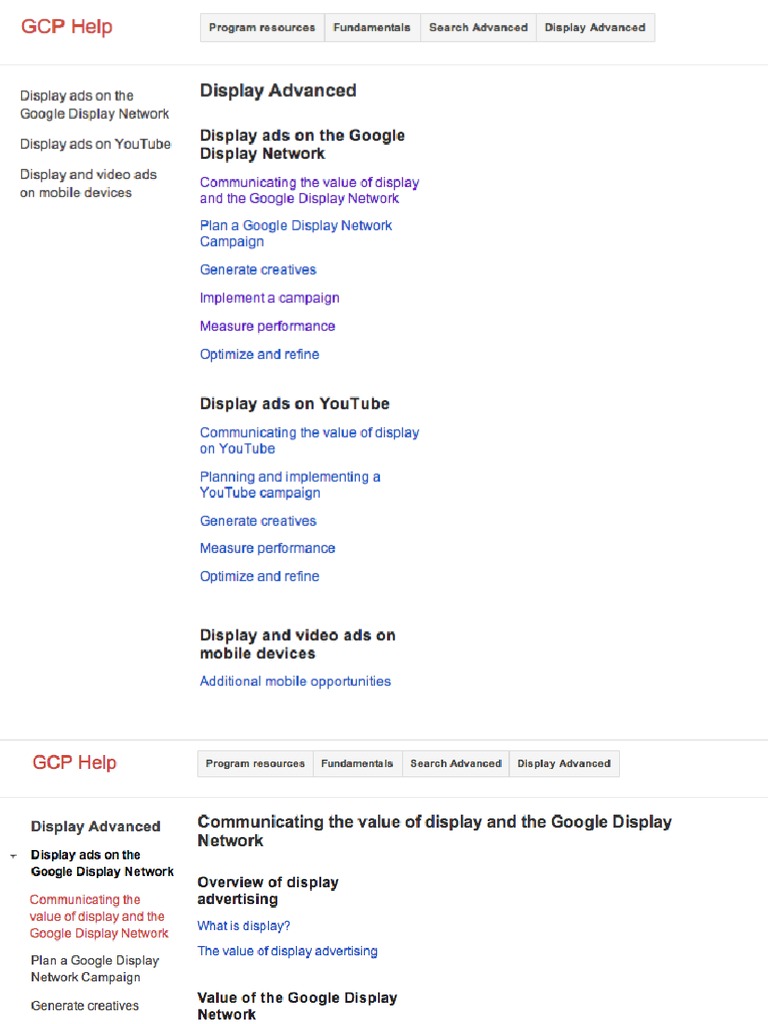
Task: Open Optimize and refine under the Google Display Network section
Action: [x=259, y=354]
